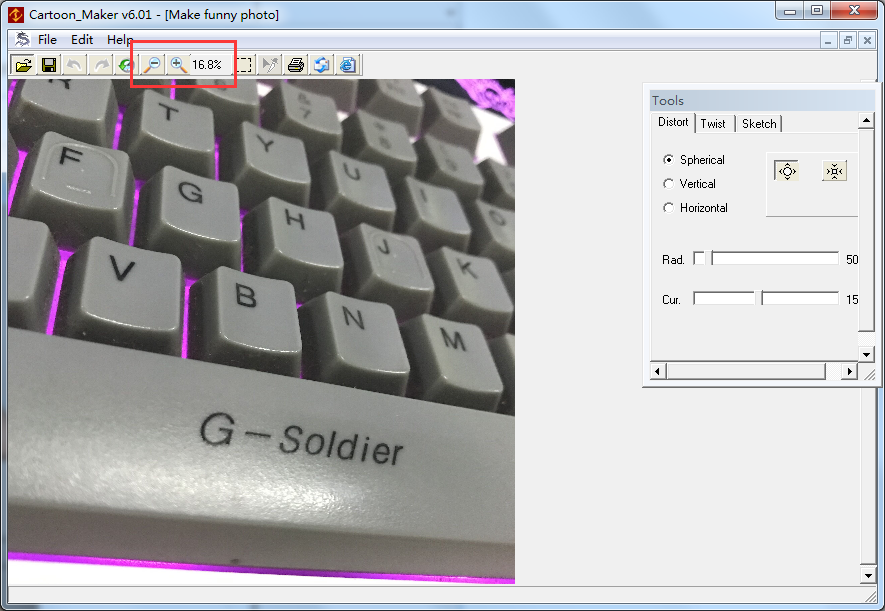Undo the last action
This screenshot has width=885, height=611.
pos(74,65)
